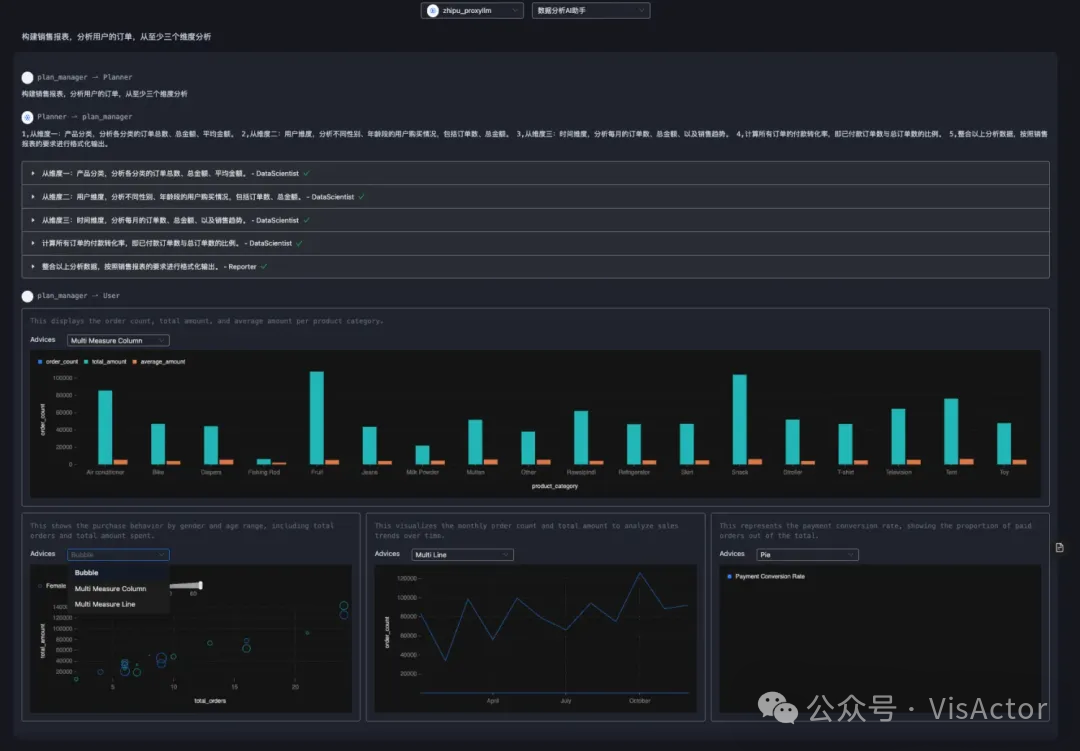Toggle order_count series in the bar chart legend

(58, 361)
